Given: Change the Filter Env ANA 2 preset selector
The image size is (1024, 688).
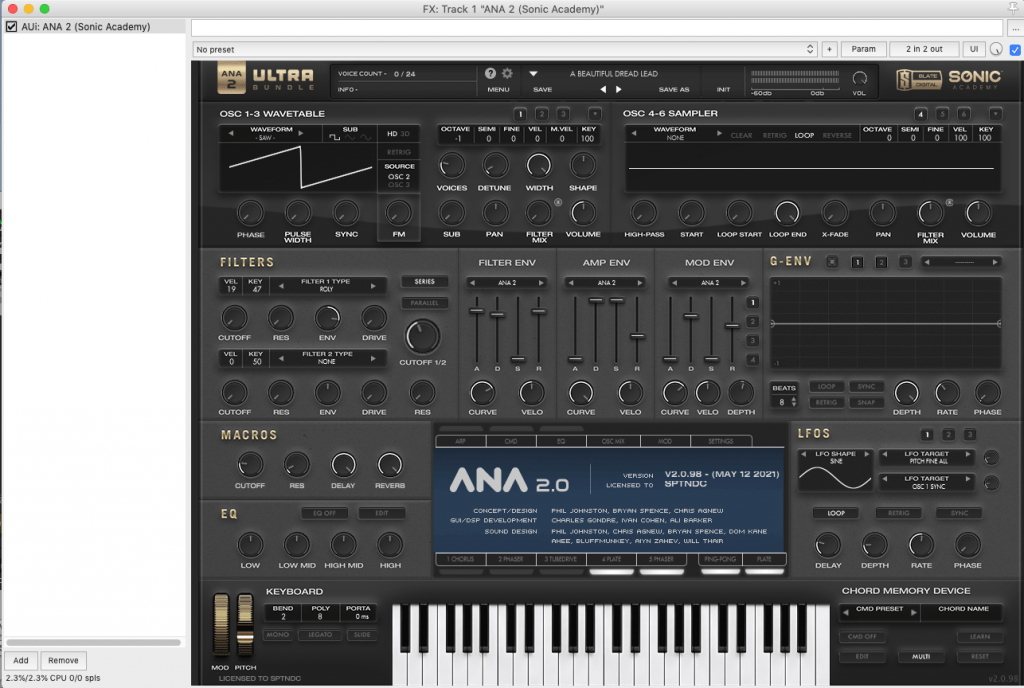Looking at the screenshot, I should tap(507, 283).
